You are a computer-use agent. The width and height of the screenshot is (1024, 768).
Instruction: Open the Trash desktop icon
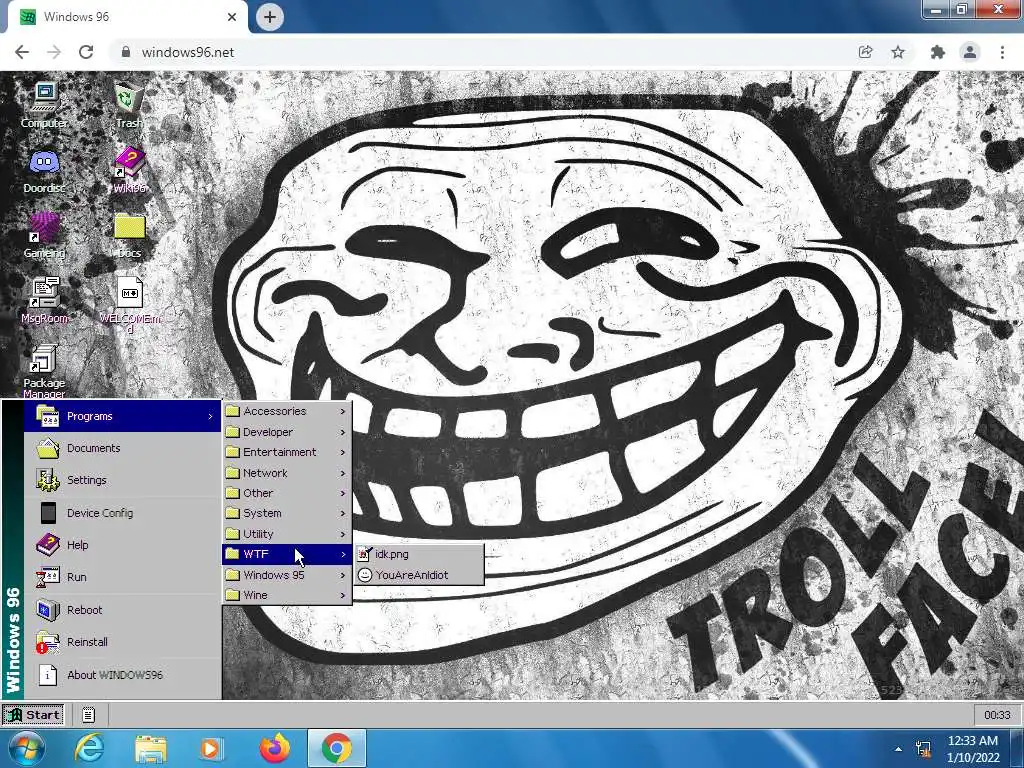[129, 104]
